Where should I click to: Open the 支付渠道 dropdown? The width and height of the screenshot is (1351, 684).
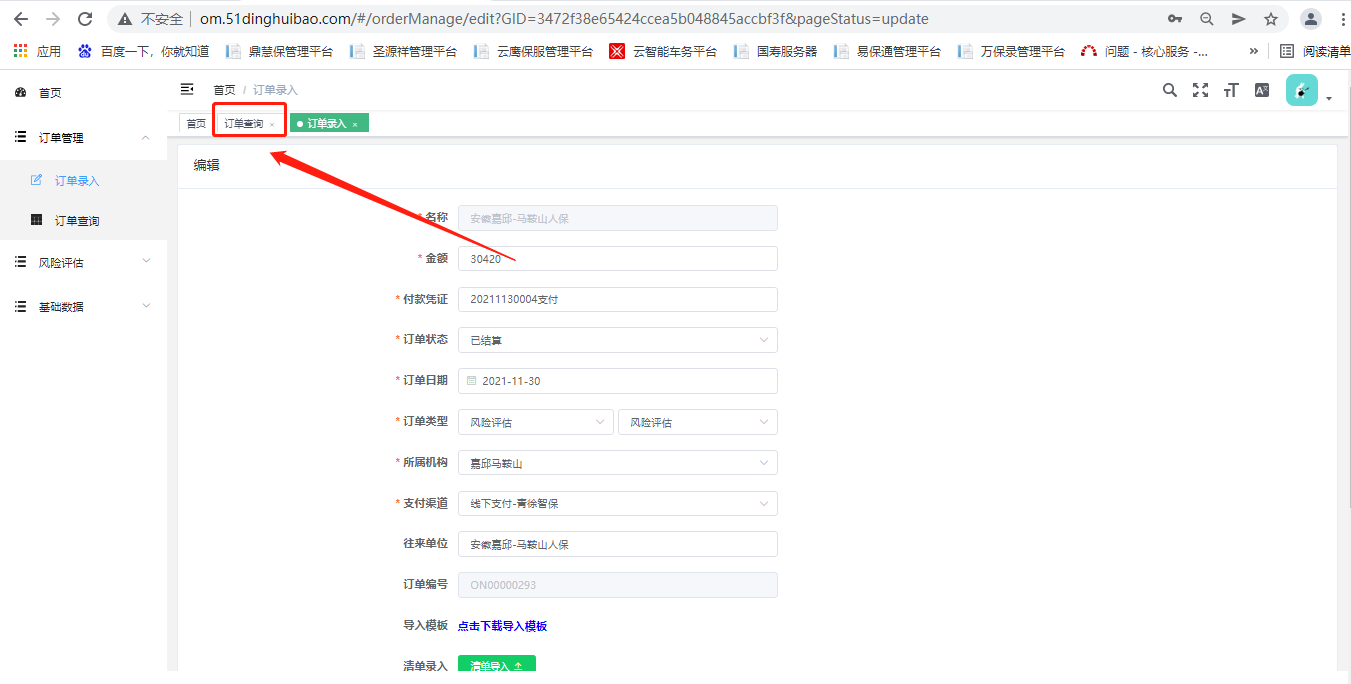point(617,503)
